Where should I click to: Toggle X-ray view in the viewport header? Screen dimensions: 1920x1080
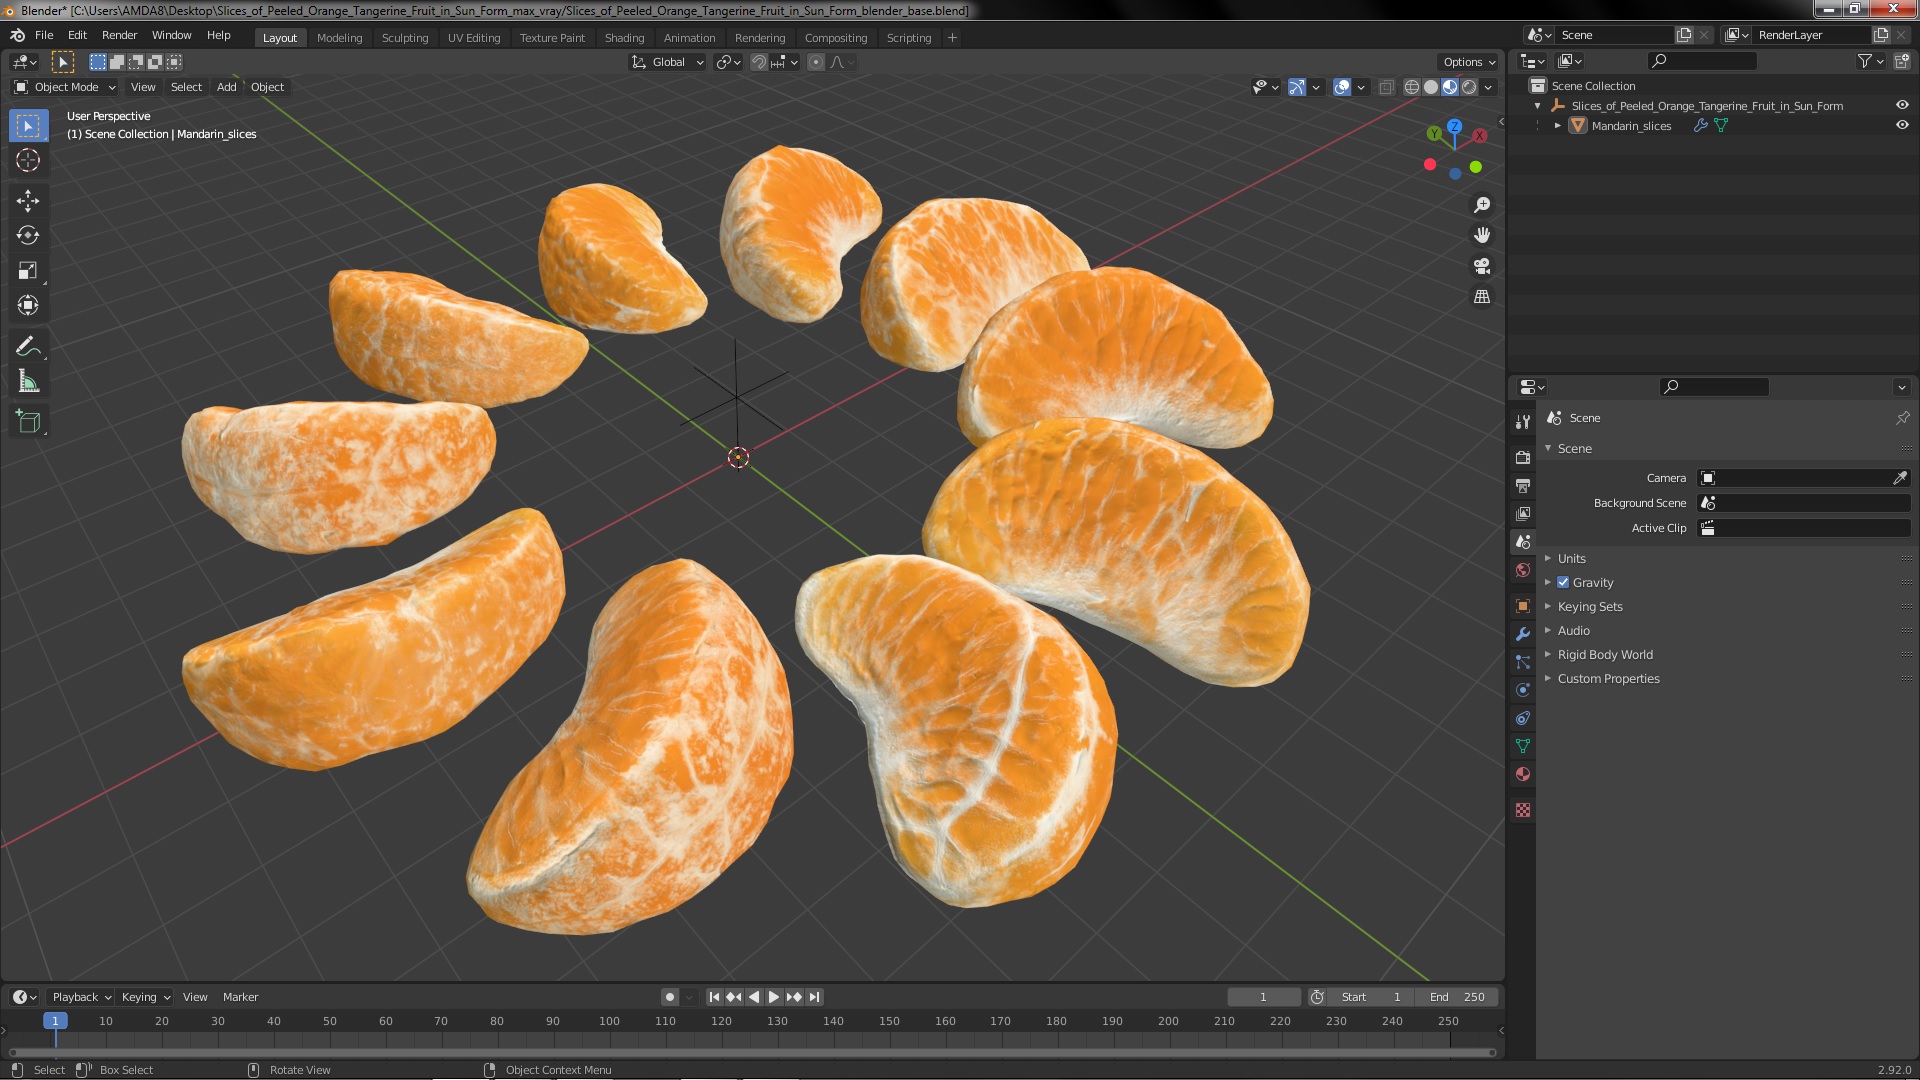(1386, 88)
